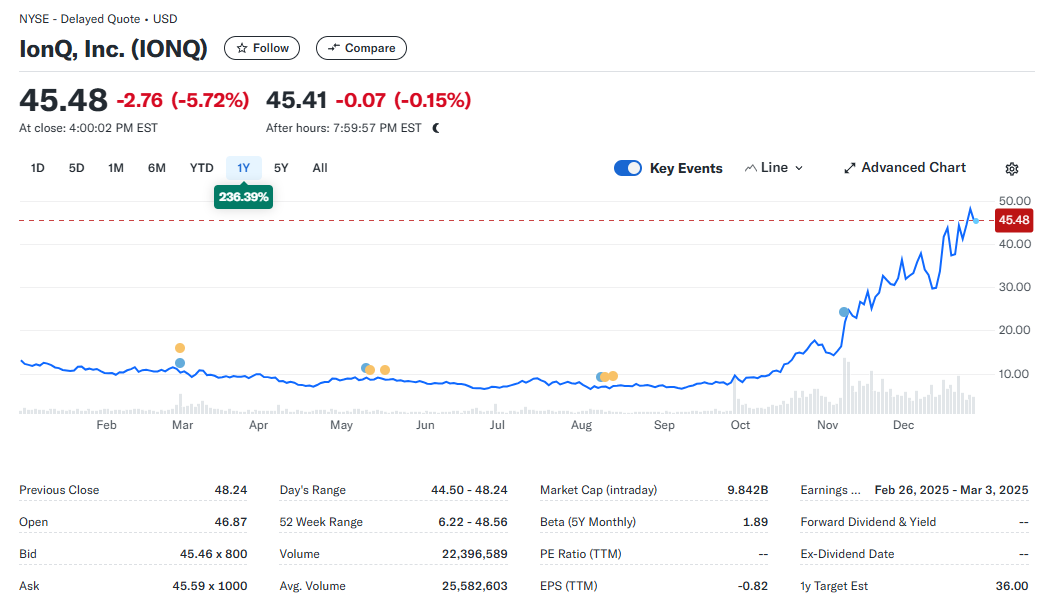Click the orange event marker in March
The image size is (1047, 611).
[180, 348]
